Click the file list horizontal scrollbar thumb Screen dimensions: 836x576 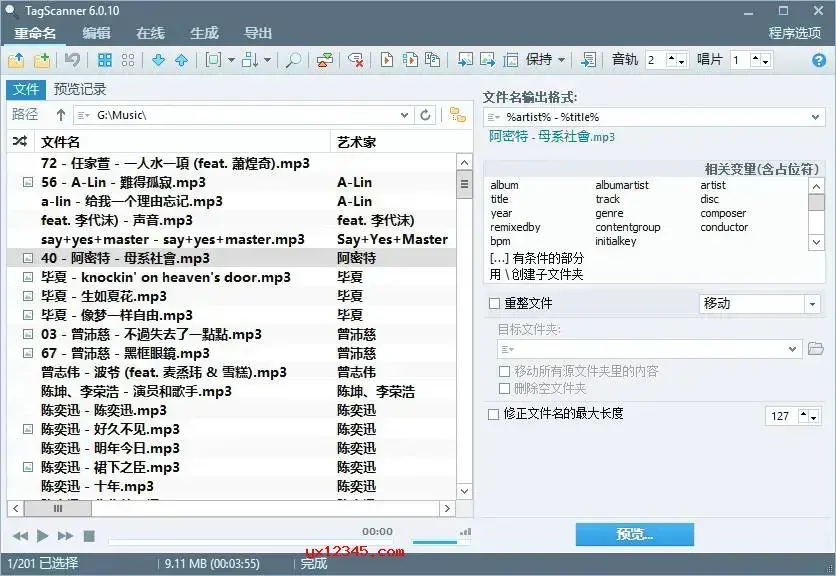coord(58,509)
